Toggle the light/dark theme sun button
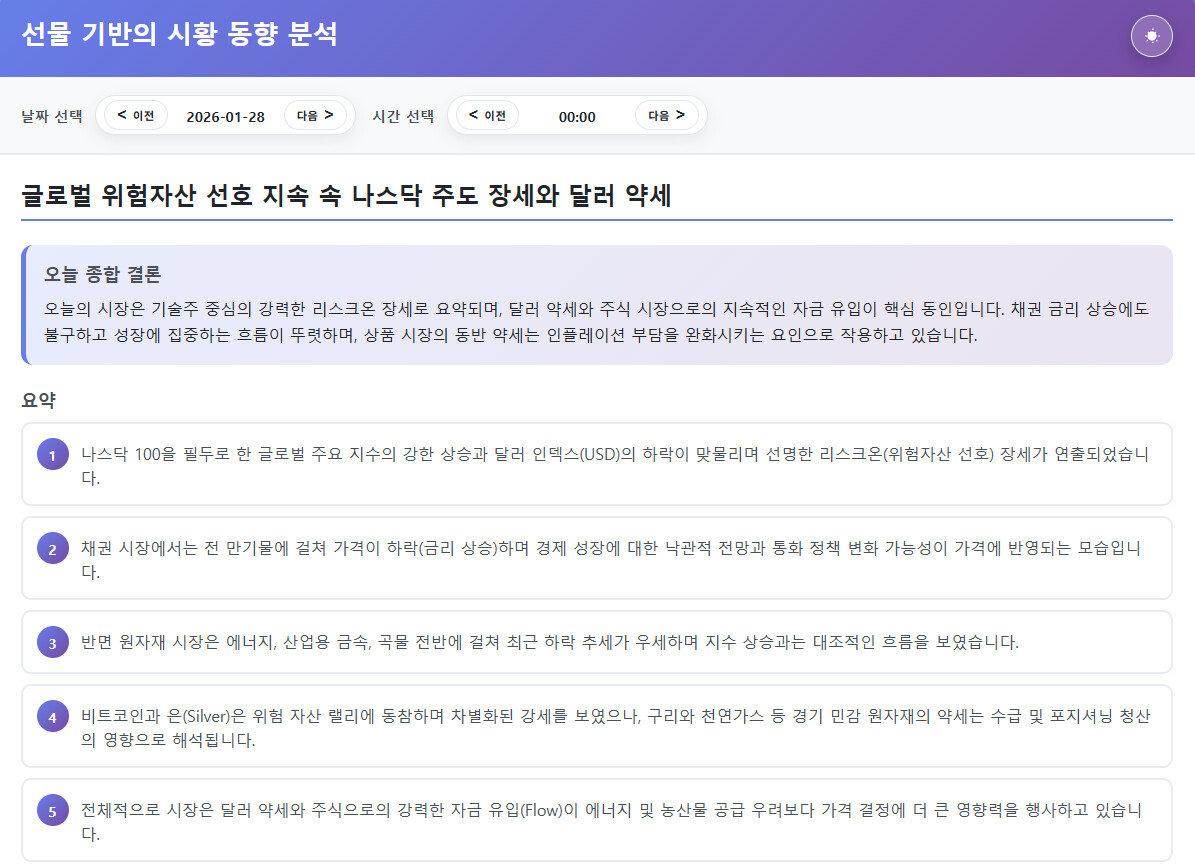This screenshot has width=1195, height=867. (x=1151, y=36)
